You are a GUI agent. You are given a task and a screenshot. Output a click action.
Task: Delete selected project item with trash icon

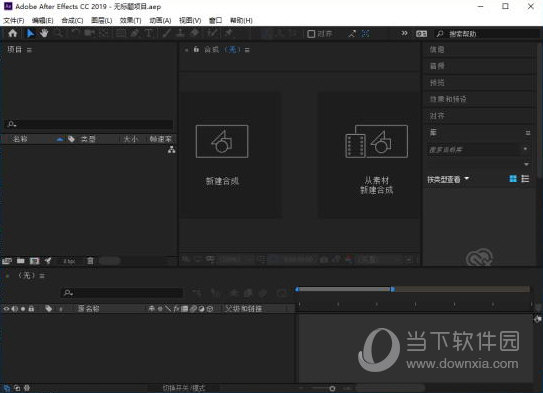pos(90,261)
